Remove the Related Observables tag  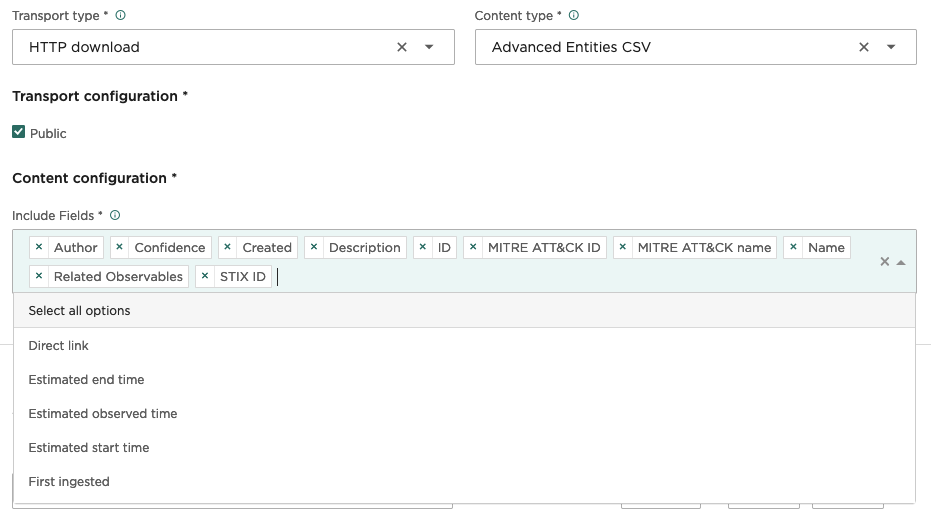coord(39,276)
